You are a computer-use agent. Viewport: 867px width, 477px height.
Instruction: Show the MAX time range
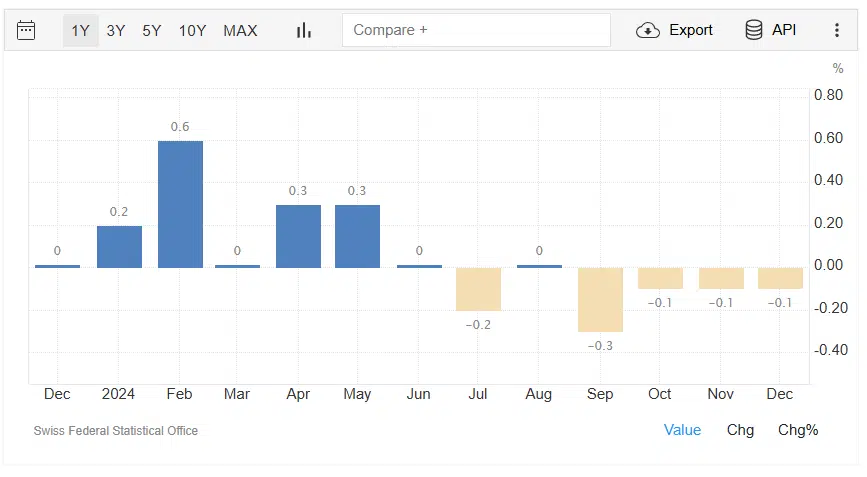tap(240, 30)
